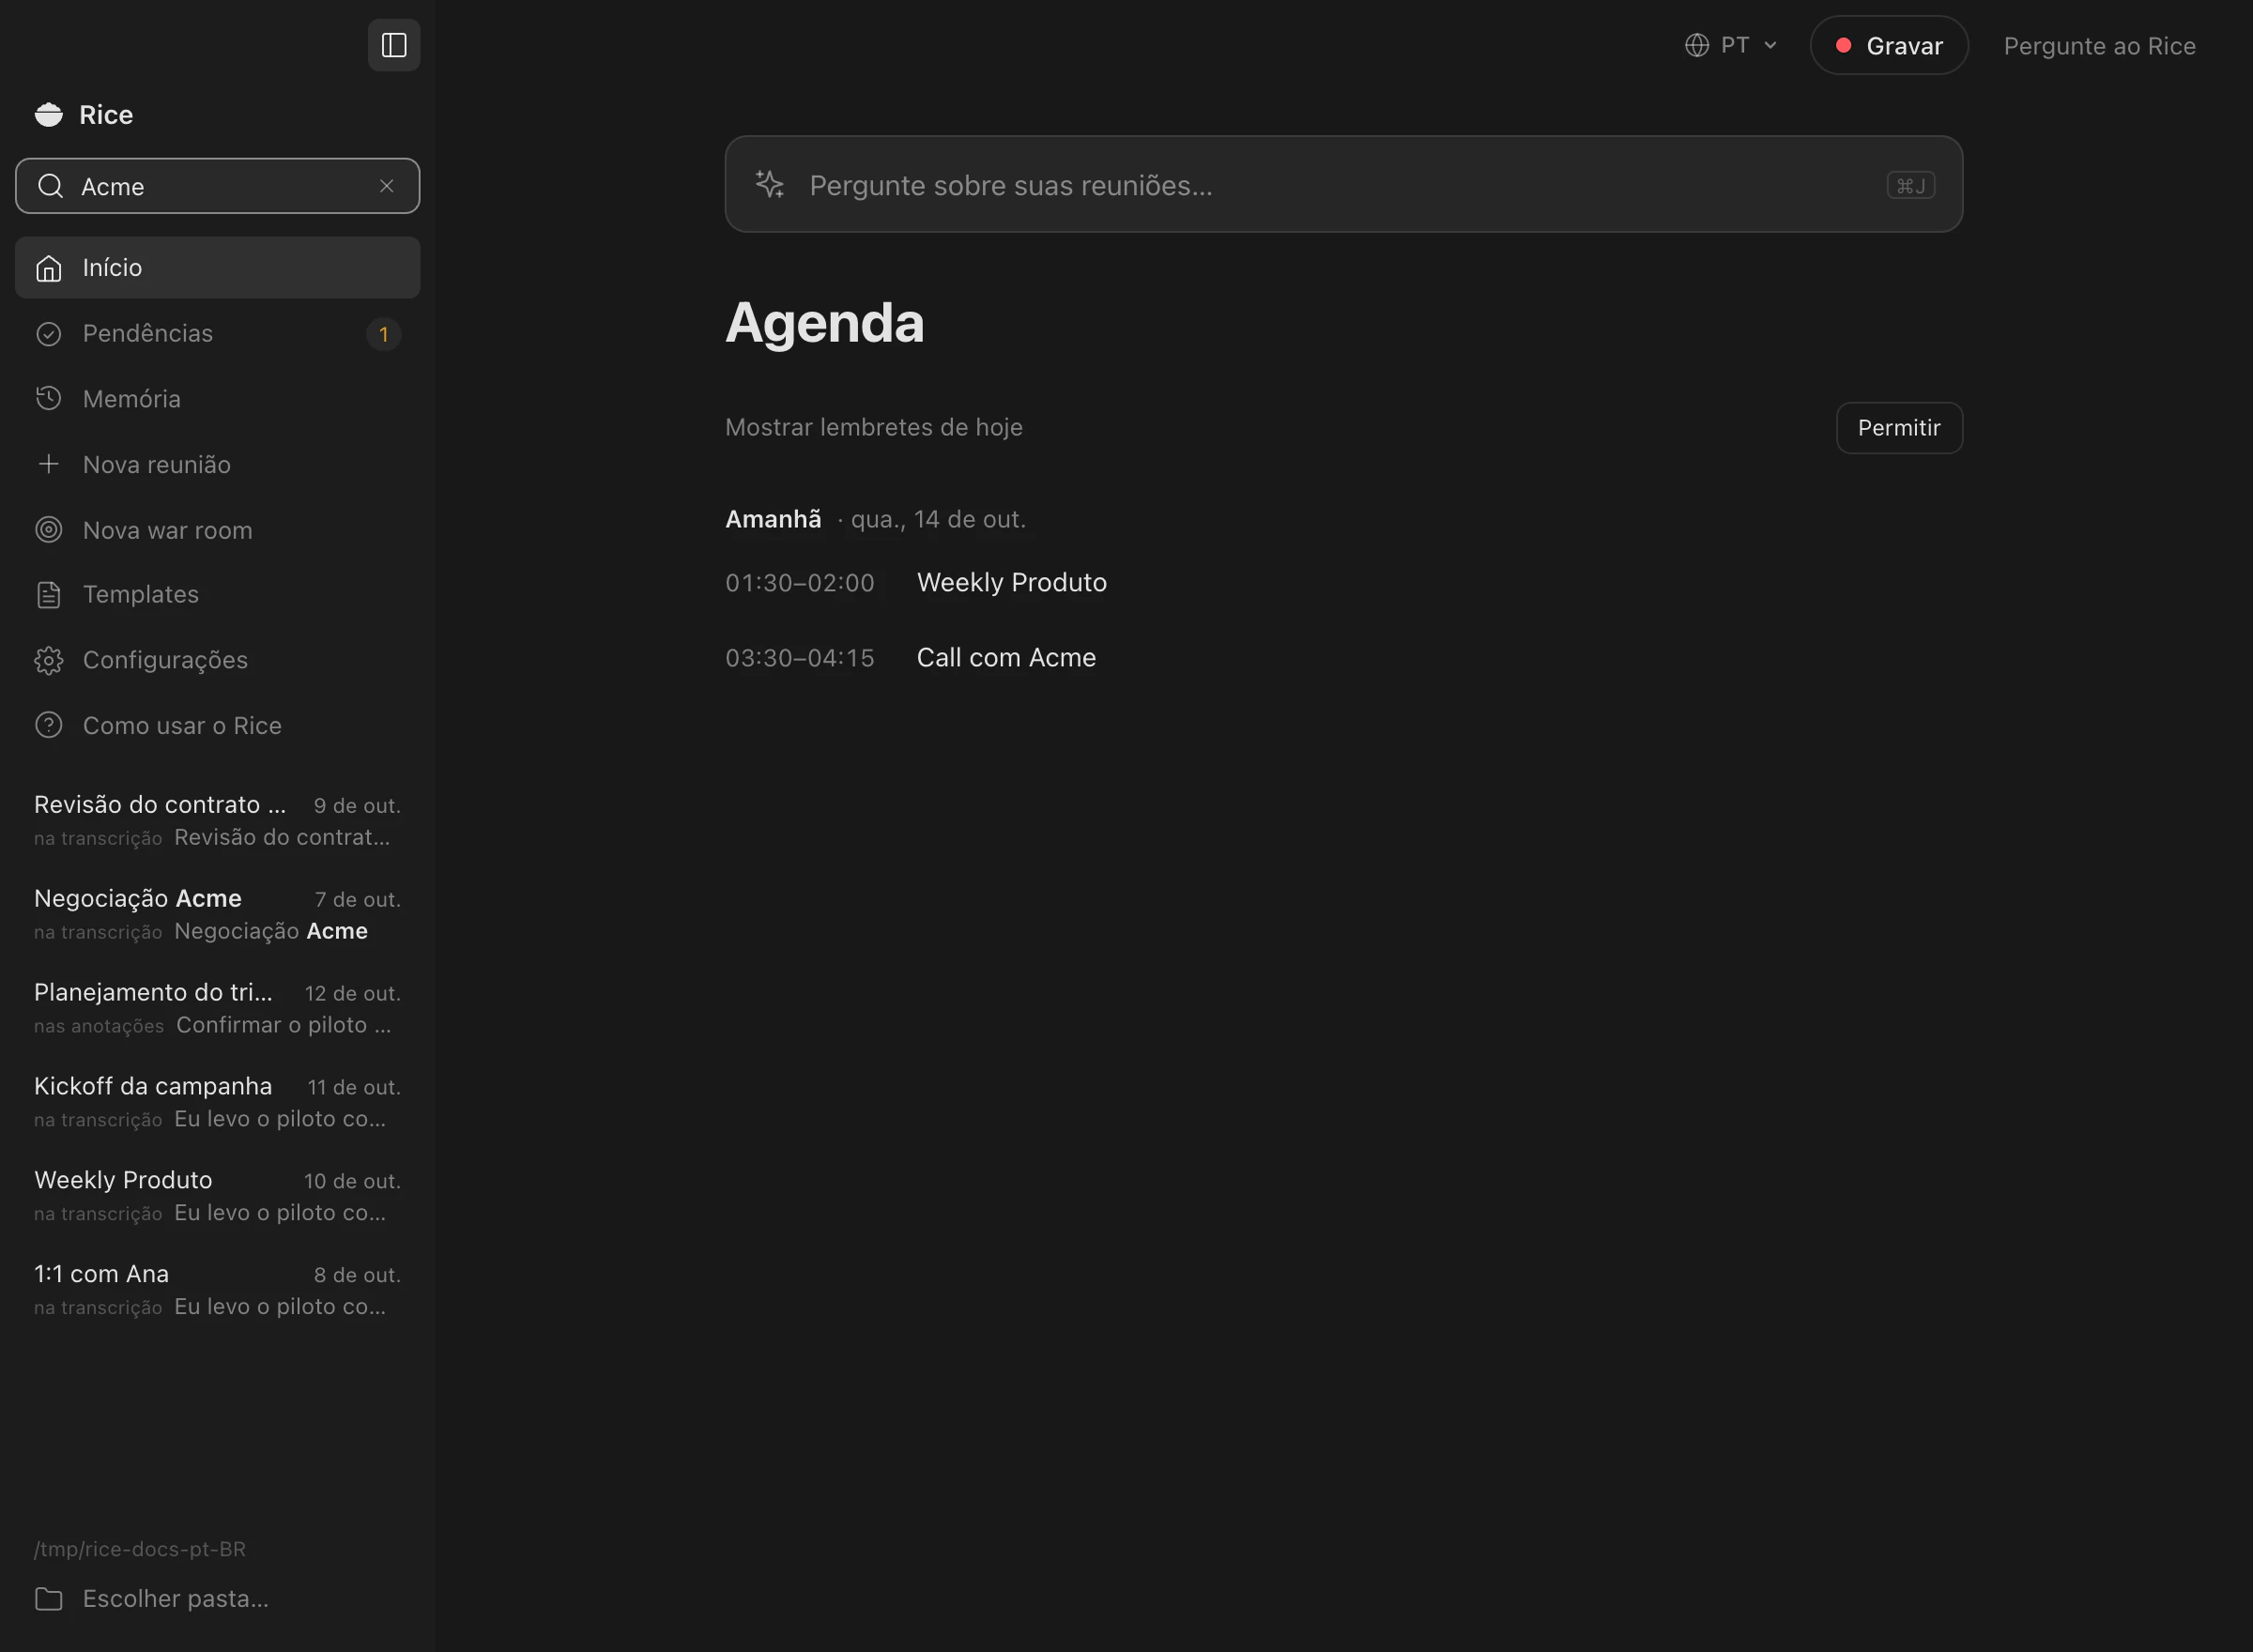Open Negociação Acme search result

218,914
